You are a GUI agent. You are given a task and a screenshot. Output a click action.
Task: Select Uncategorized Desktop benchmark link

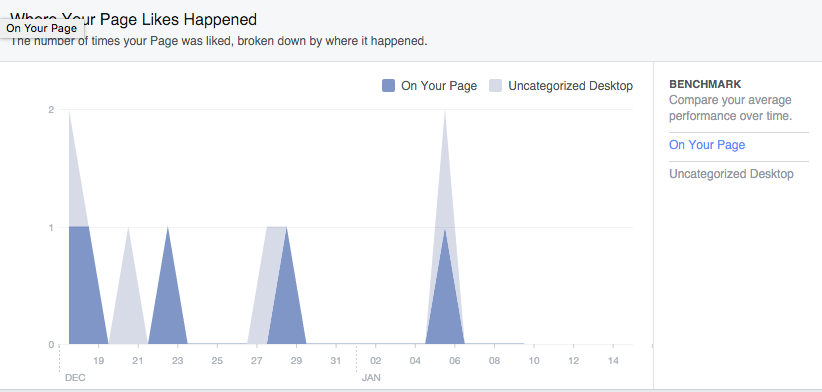731,174
